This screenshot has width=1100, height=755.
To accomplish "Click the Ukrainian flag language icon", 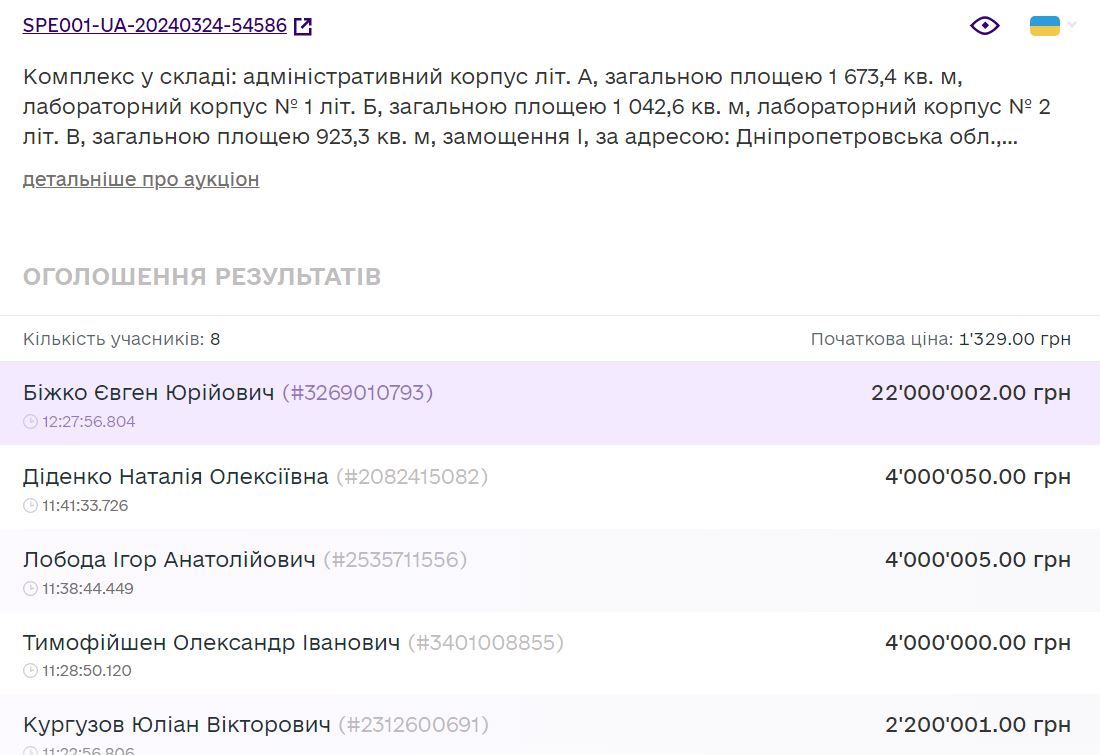I will pyautogui.click(x=1045, y=26).
